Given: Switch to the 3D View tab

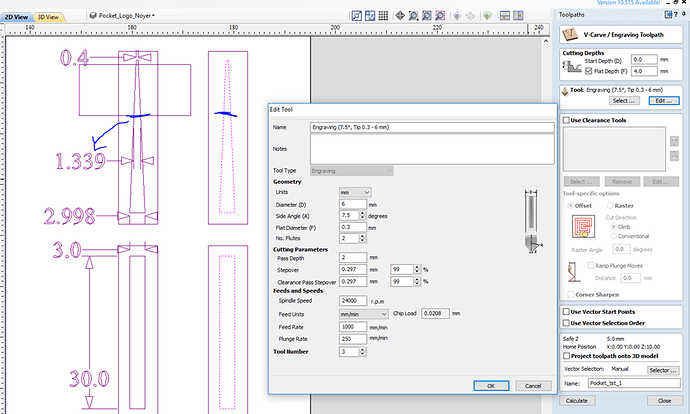Looking at the screenshot, I should tap(48, 17).
